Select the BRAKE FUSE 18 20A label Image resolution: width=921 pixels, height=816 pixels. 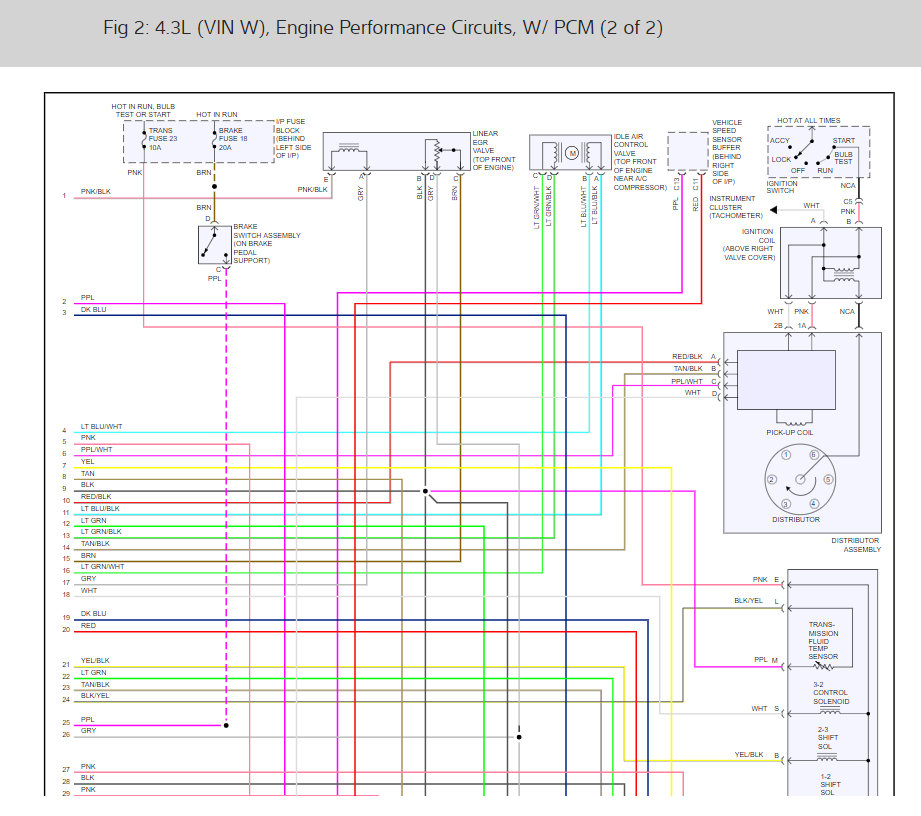tap(233, 139)
